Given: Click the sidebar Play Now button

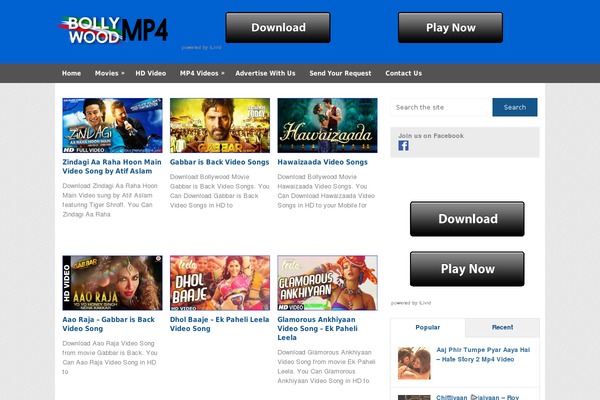Looking at the screenshot, I should [467, 269].
